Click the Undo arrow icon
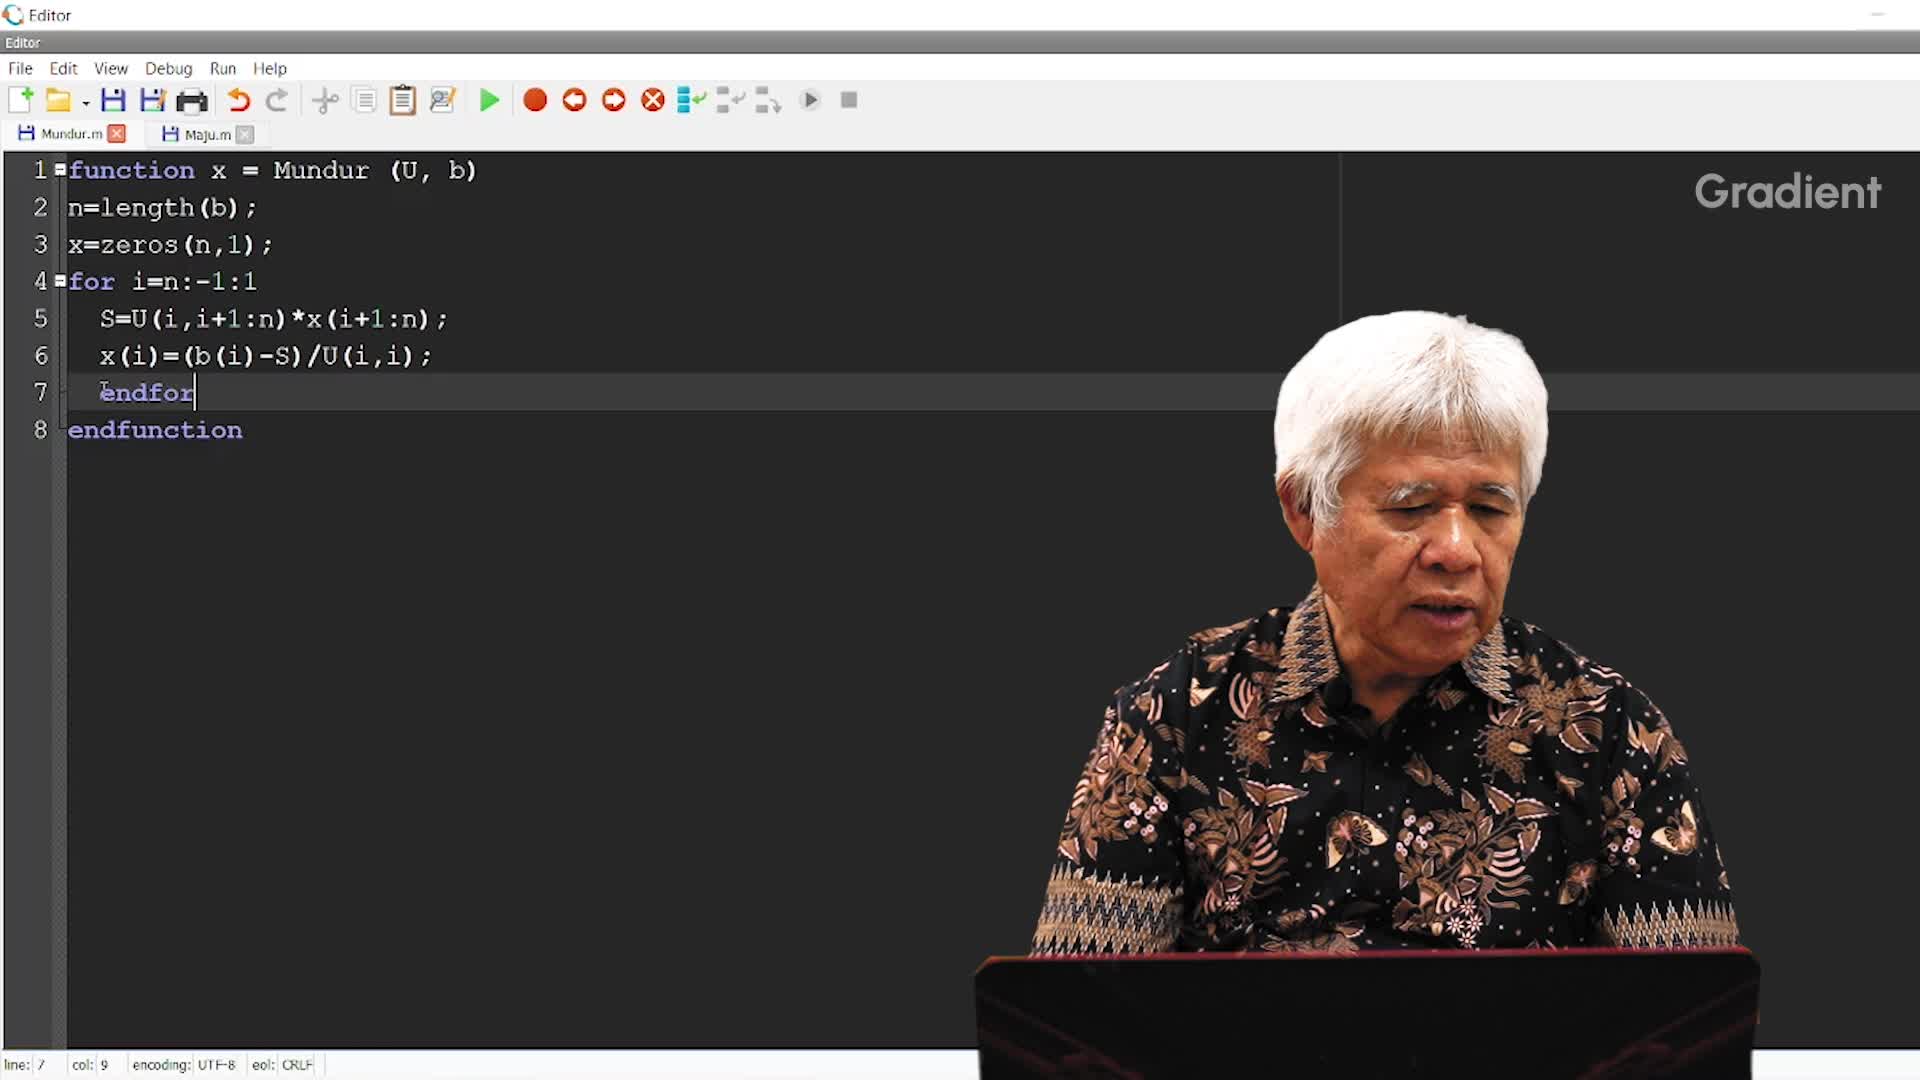 tap(237, 99)
